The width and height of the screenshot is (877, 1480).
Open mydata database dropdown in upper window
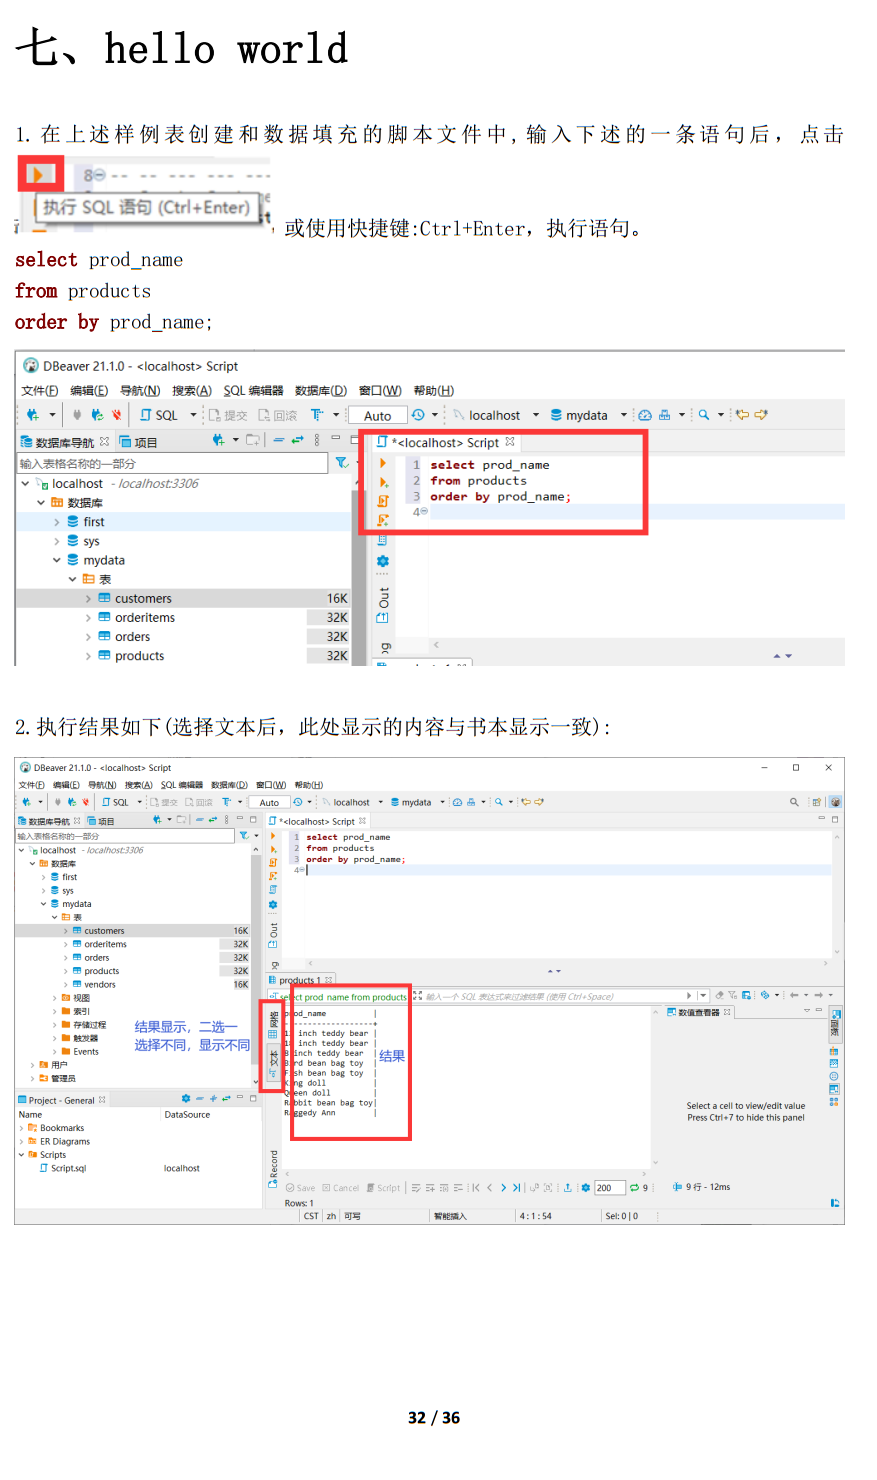(624, 415)
